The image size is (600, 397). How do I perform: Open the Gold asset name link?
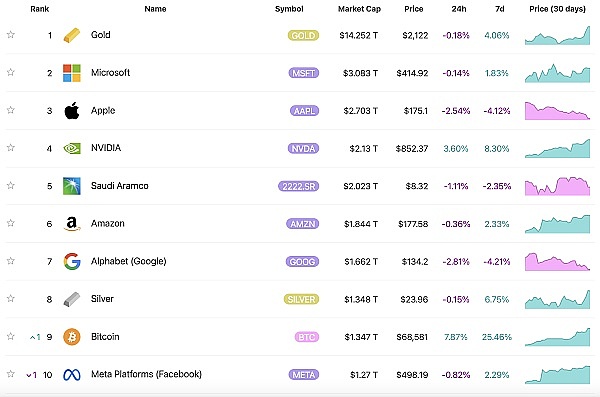pos(101,35)
